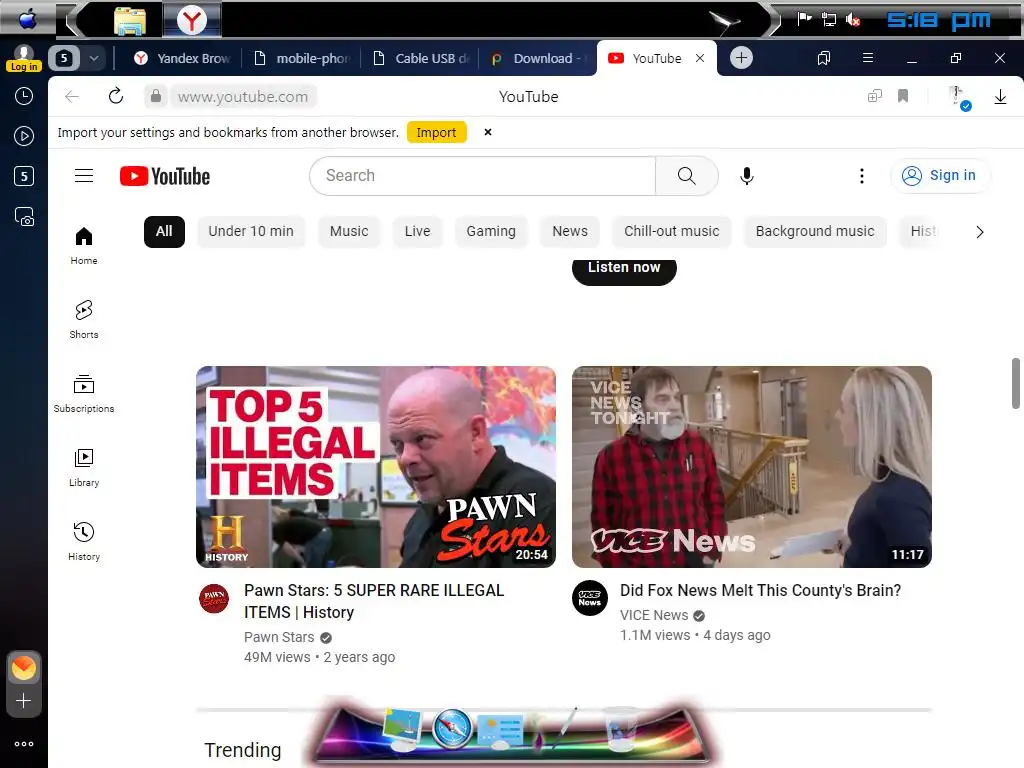The width and height of the screenshot is (1024, 768).
Task: Open the video player sidebar icon
Action: click(x=24, y=136)
